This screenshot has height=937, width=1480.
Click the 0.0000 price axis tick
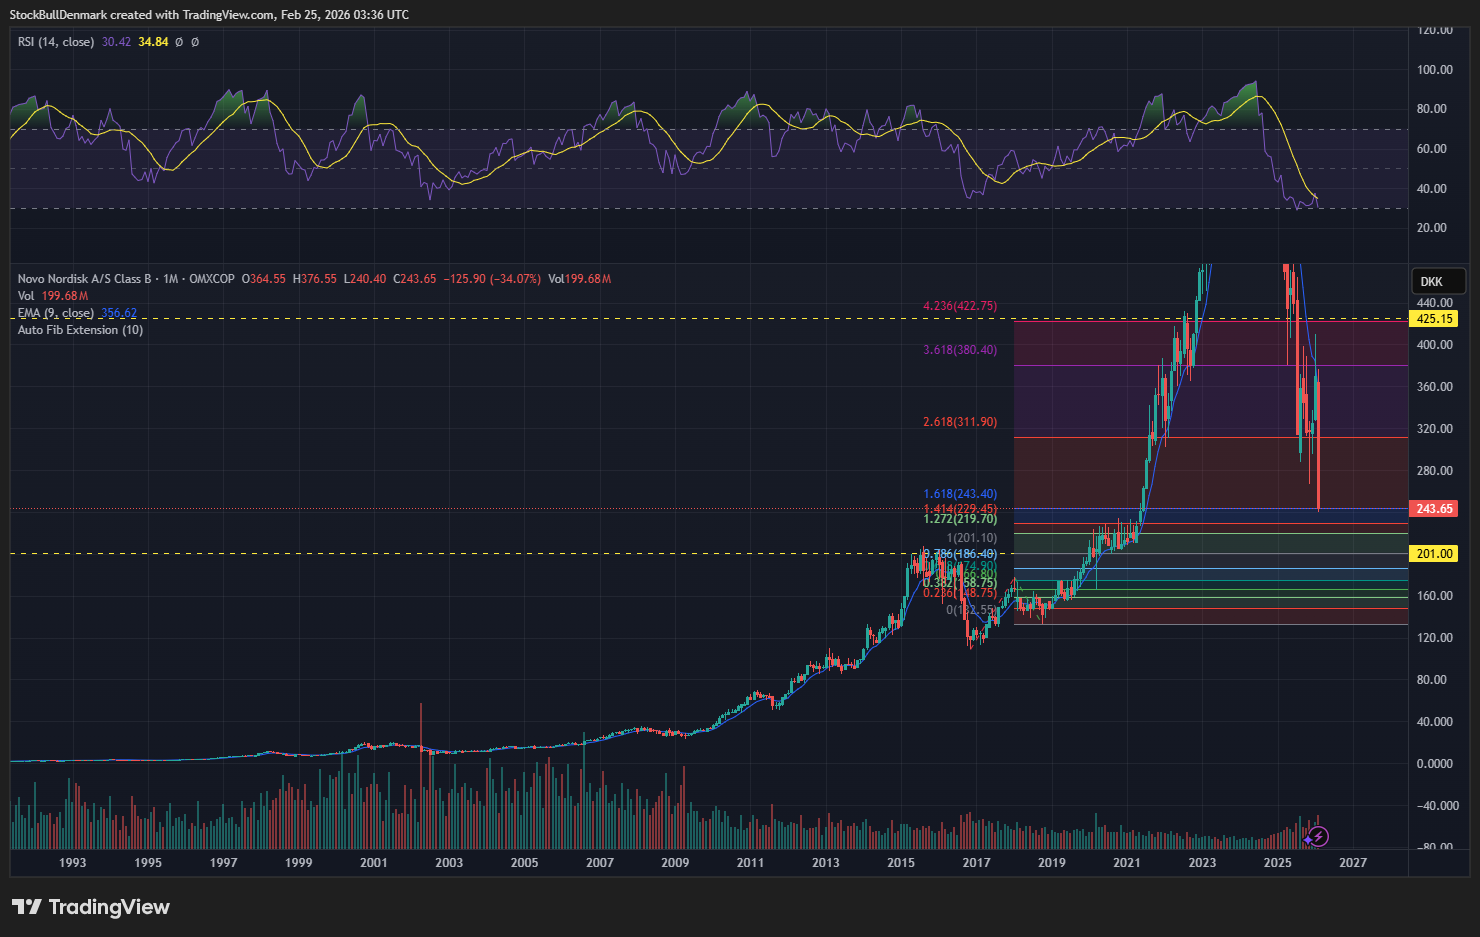1435,764
